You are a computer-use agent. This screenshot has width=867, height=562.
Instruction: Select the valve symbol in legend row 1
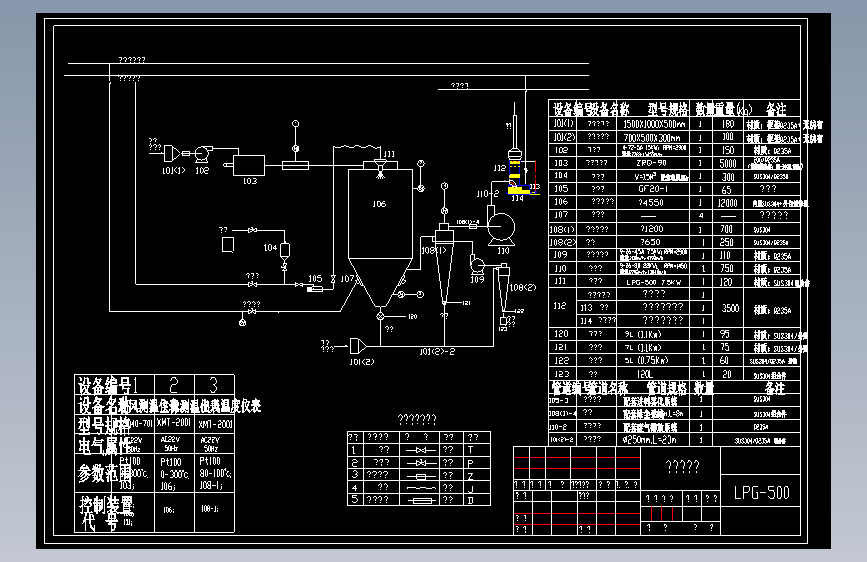point(421,450)
